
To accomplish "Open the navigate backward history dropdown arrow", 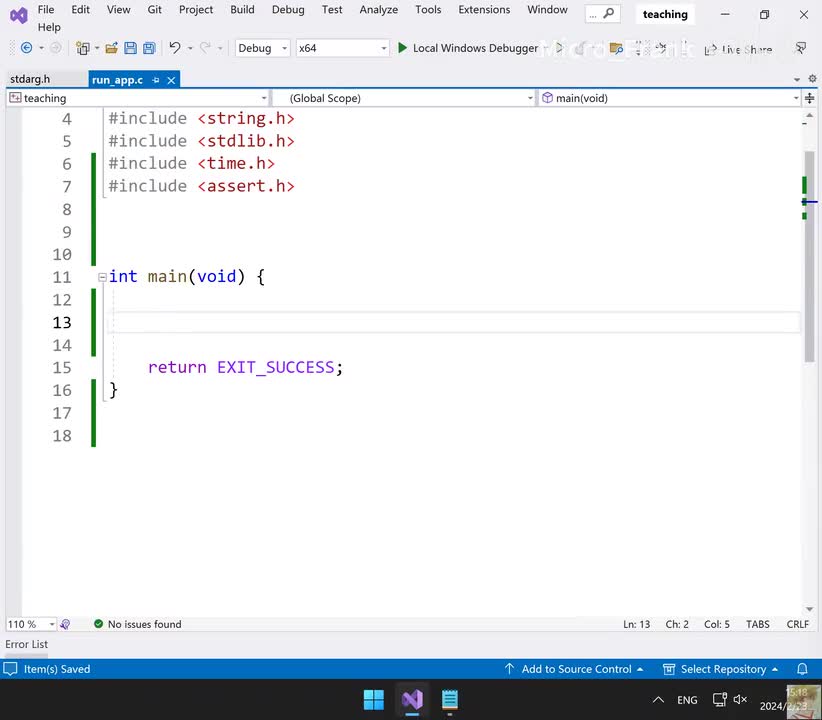I will 41,49.
